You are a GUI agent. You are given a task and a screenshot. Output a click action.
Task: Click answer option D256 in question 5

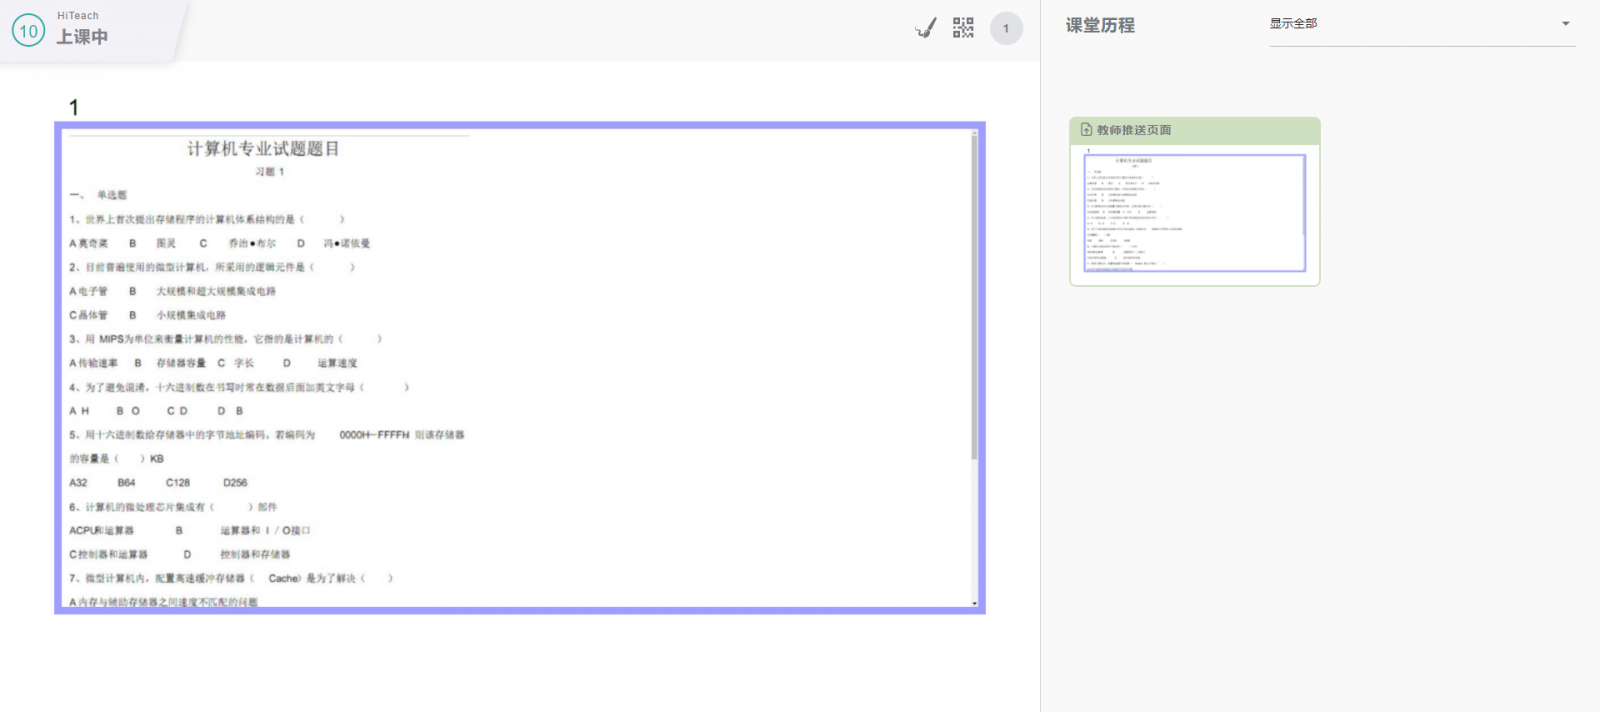click(x=235, y=483)
